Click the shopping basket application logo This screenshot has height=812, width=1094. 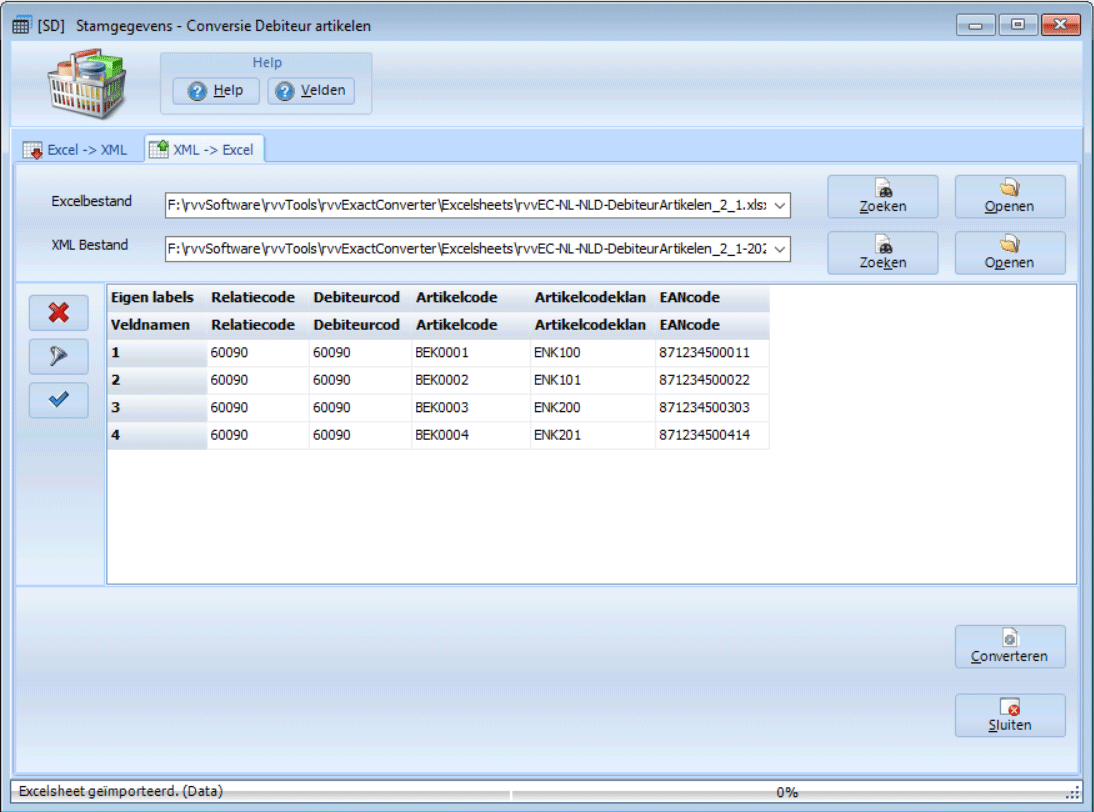[87, 84]
